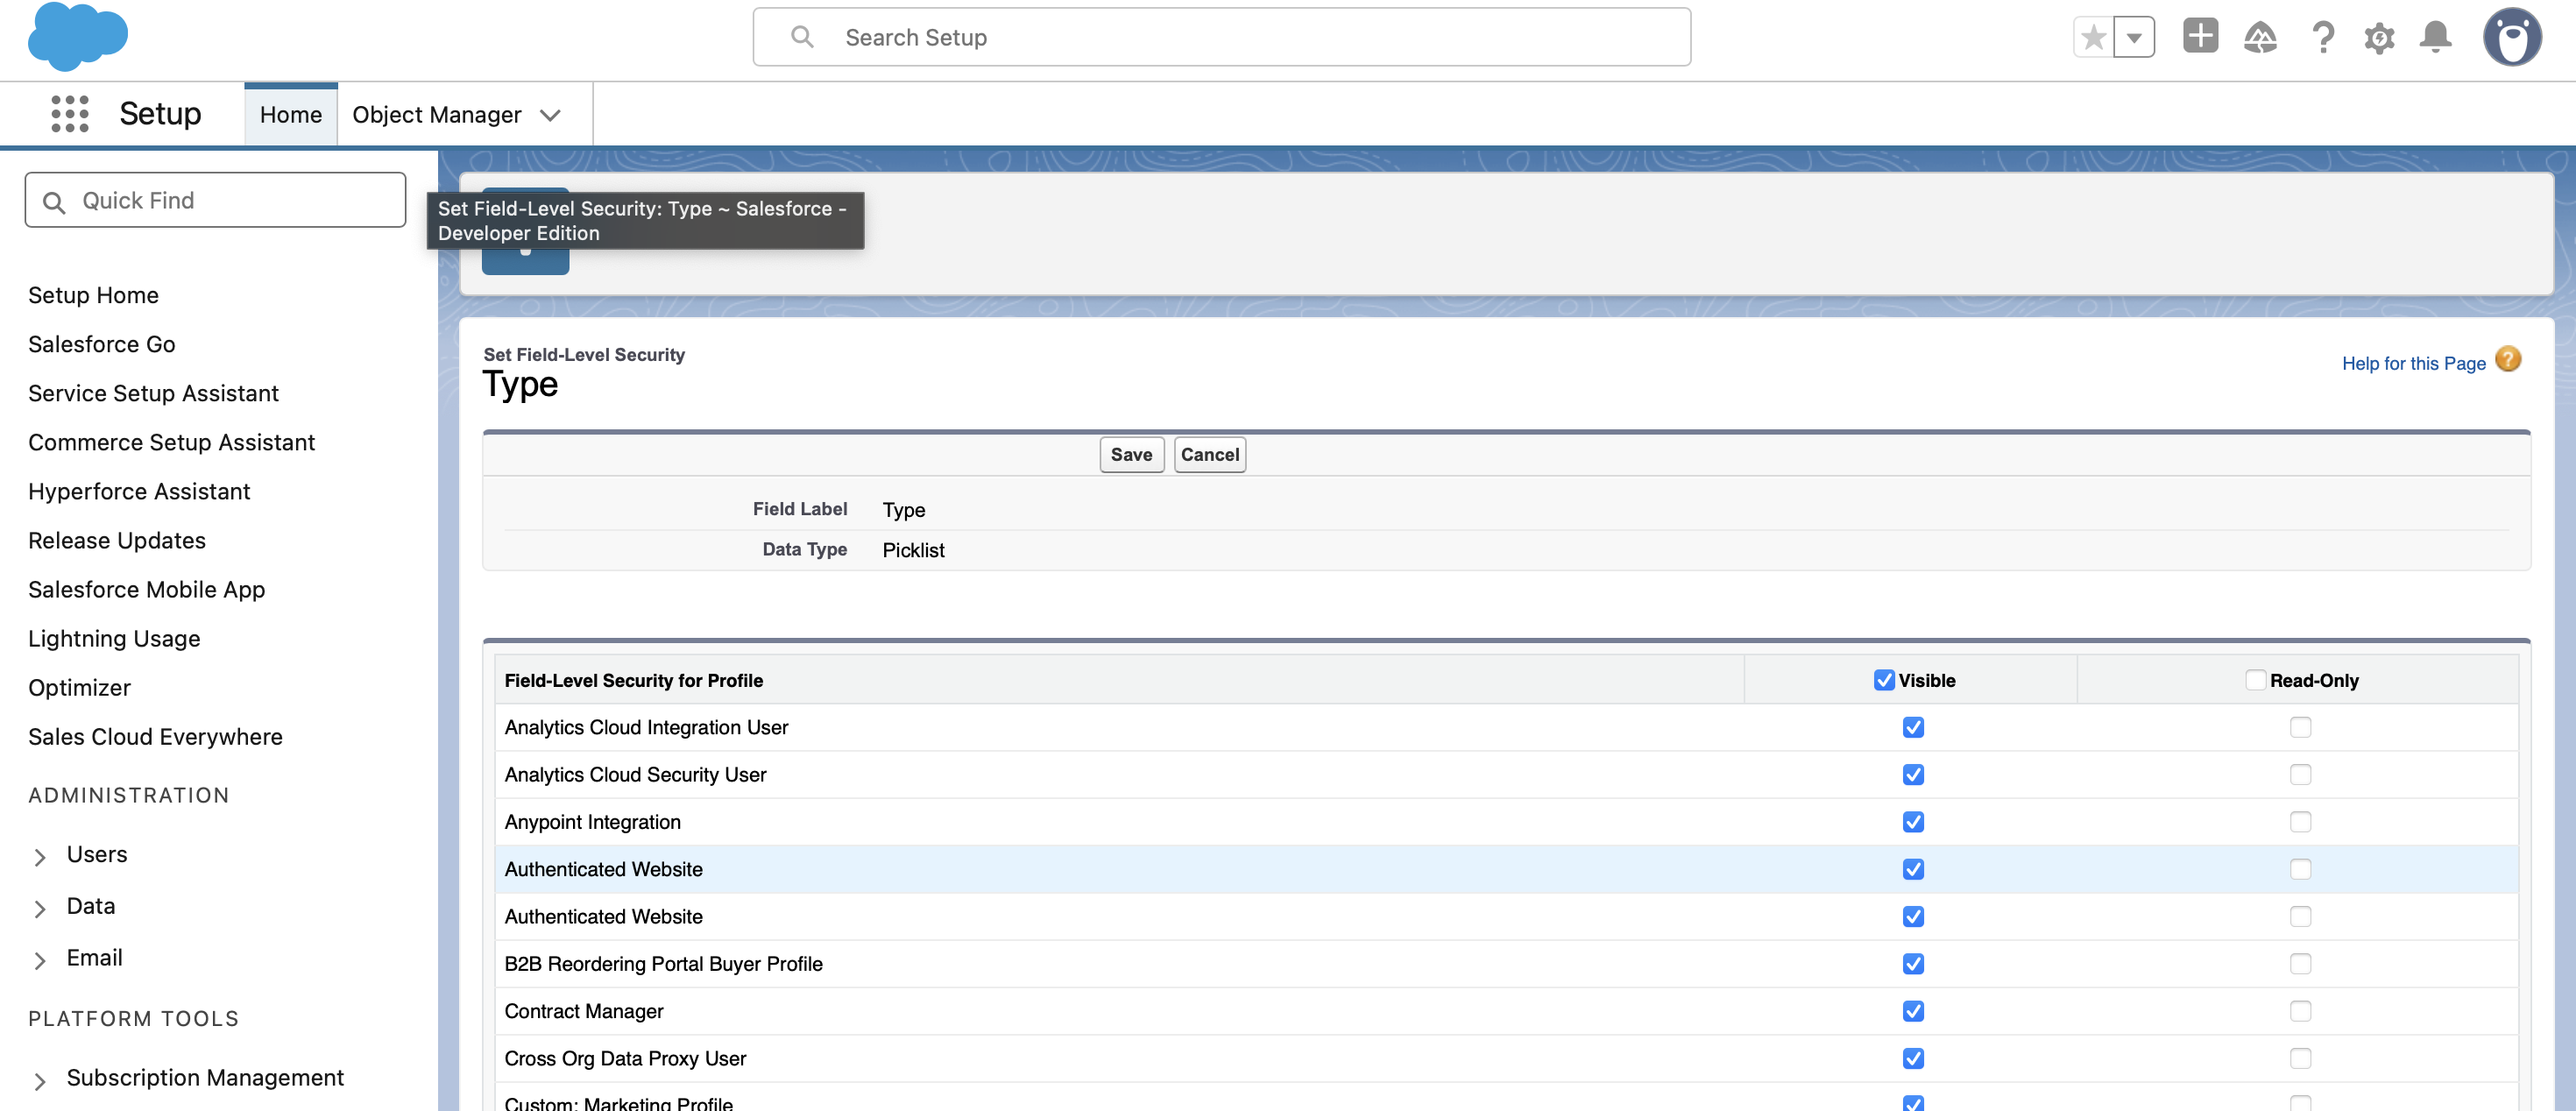Viewport: 2576px width, 1111px height.
Task: Uncheck the Visible header checkbox
Action: [x=1885, y=679]
